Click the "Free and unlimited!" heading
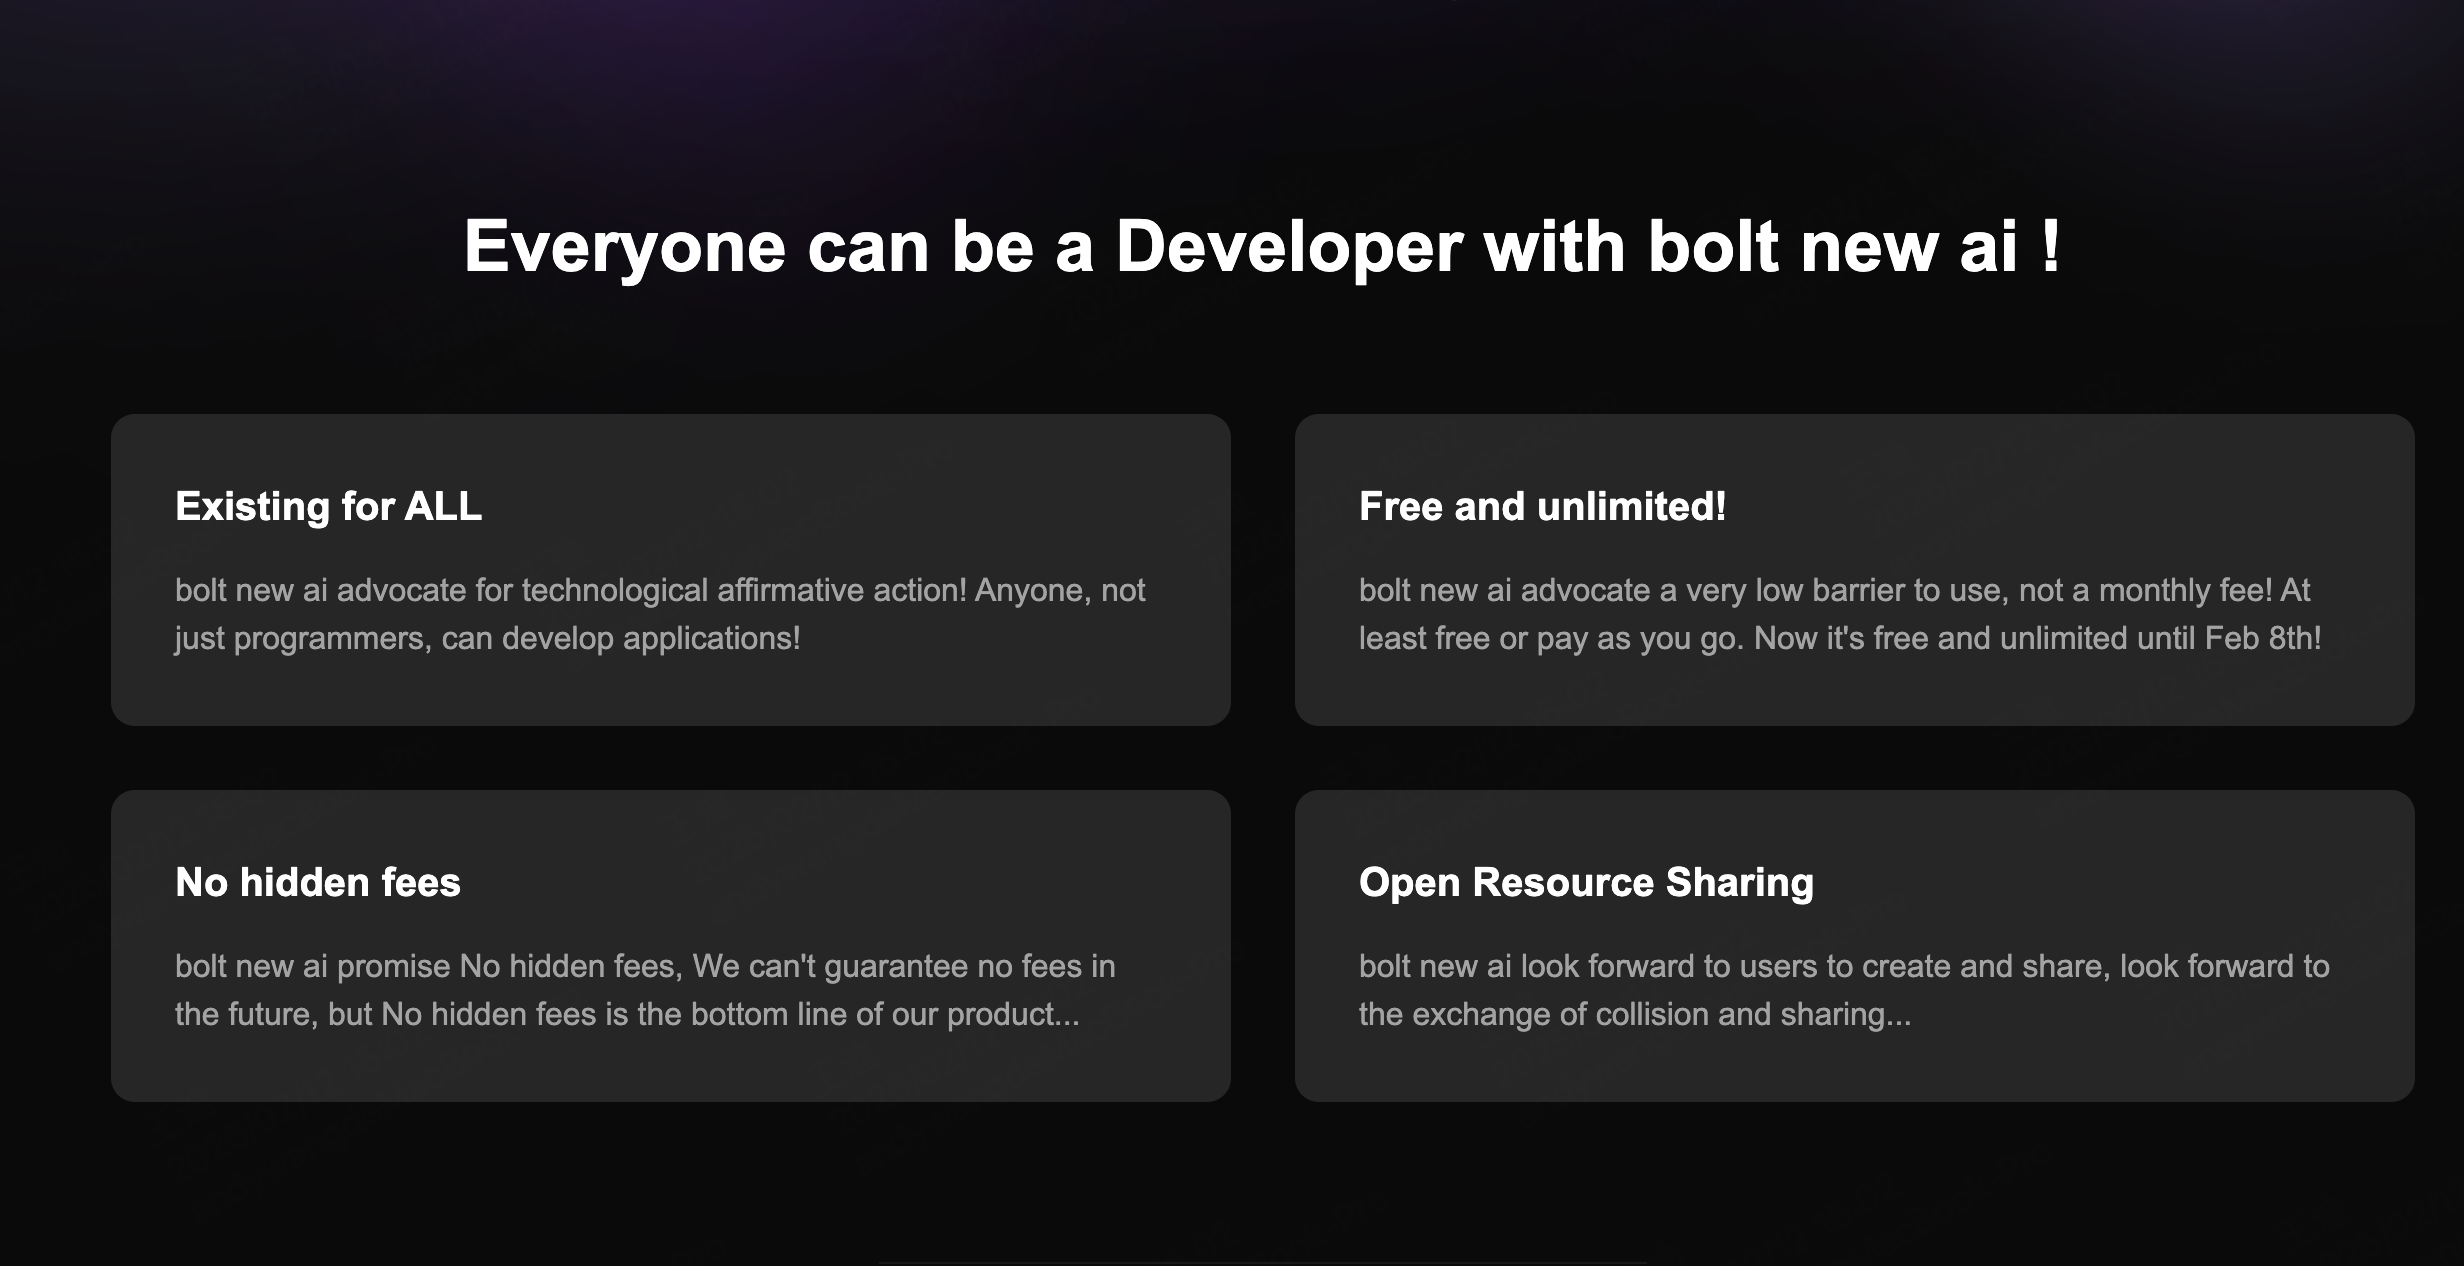The image size is (2464, 1266). point(1541,507)
